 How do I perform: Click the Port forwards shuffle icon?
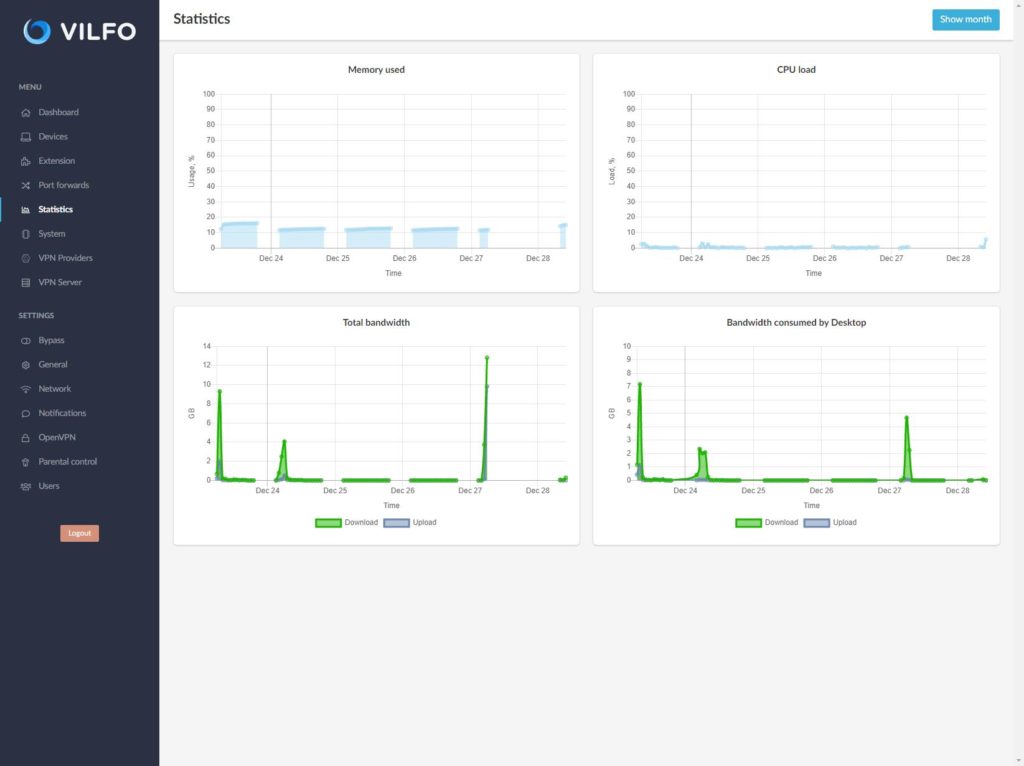26,186
